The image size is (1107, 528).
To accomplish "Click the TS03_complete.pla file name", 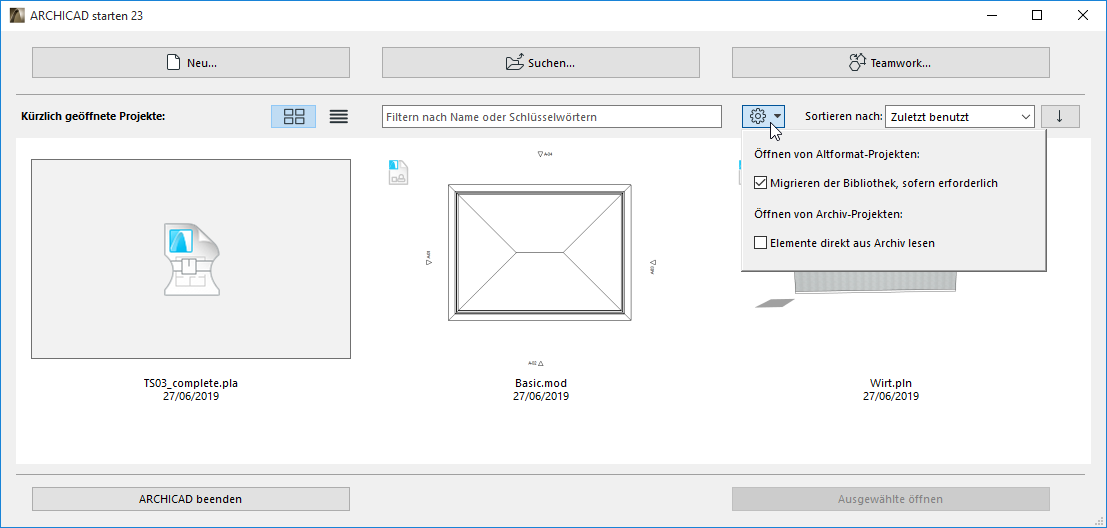I will [x=191, y=383].
